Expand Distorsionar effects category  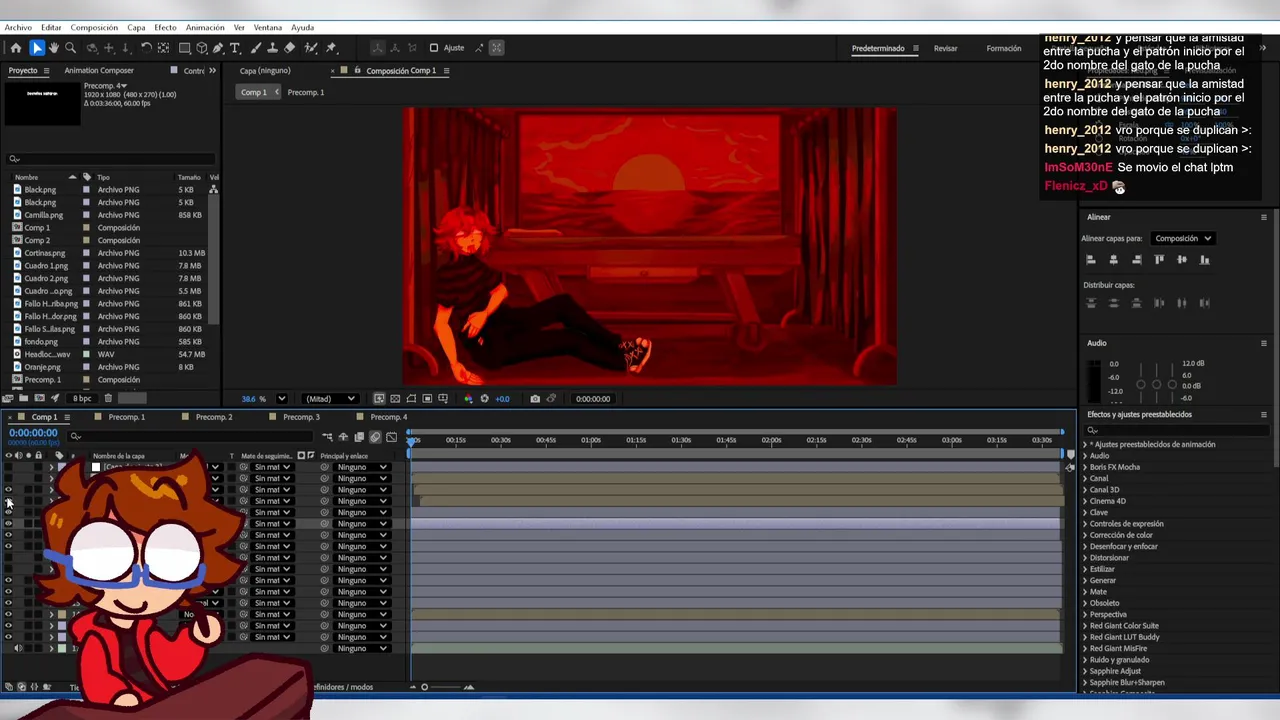[1086, 558]
